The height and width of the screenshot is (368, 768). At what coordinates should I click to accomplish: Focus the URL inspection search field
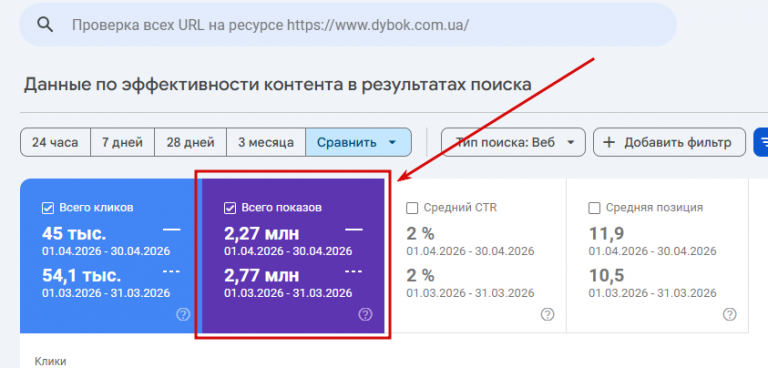pyautogui.click(x=348, y=25)
